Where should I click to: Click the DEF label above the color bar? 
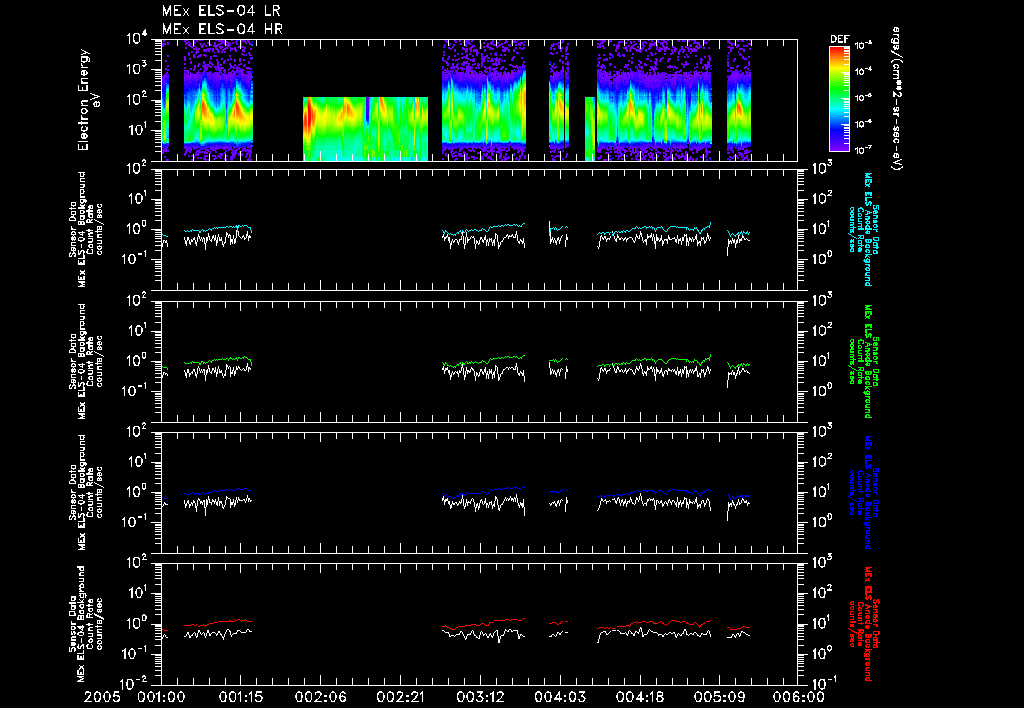coord(839,39)
